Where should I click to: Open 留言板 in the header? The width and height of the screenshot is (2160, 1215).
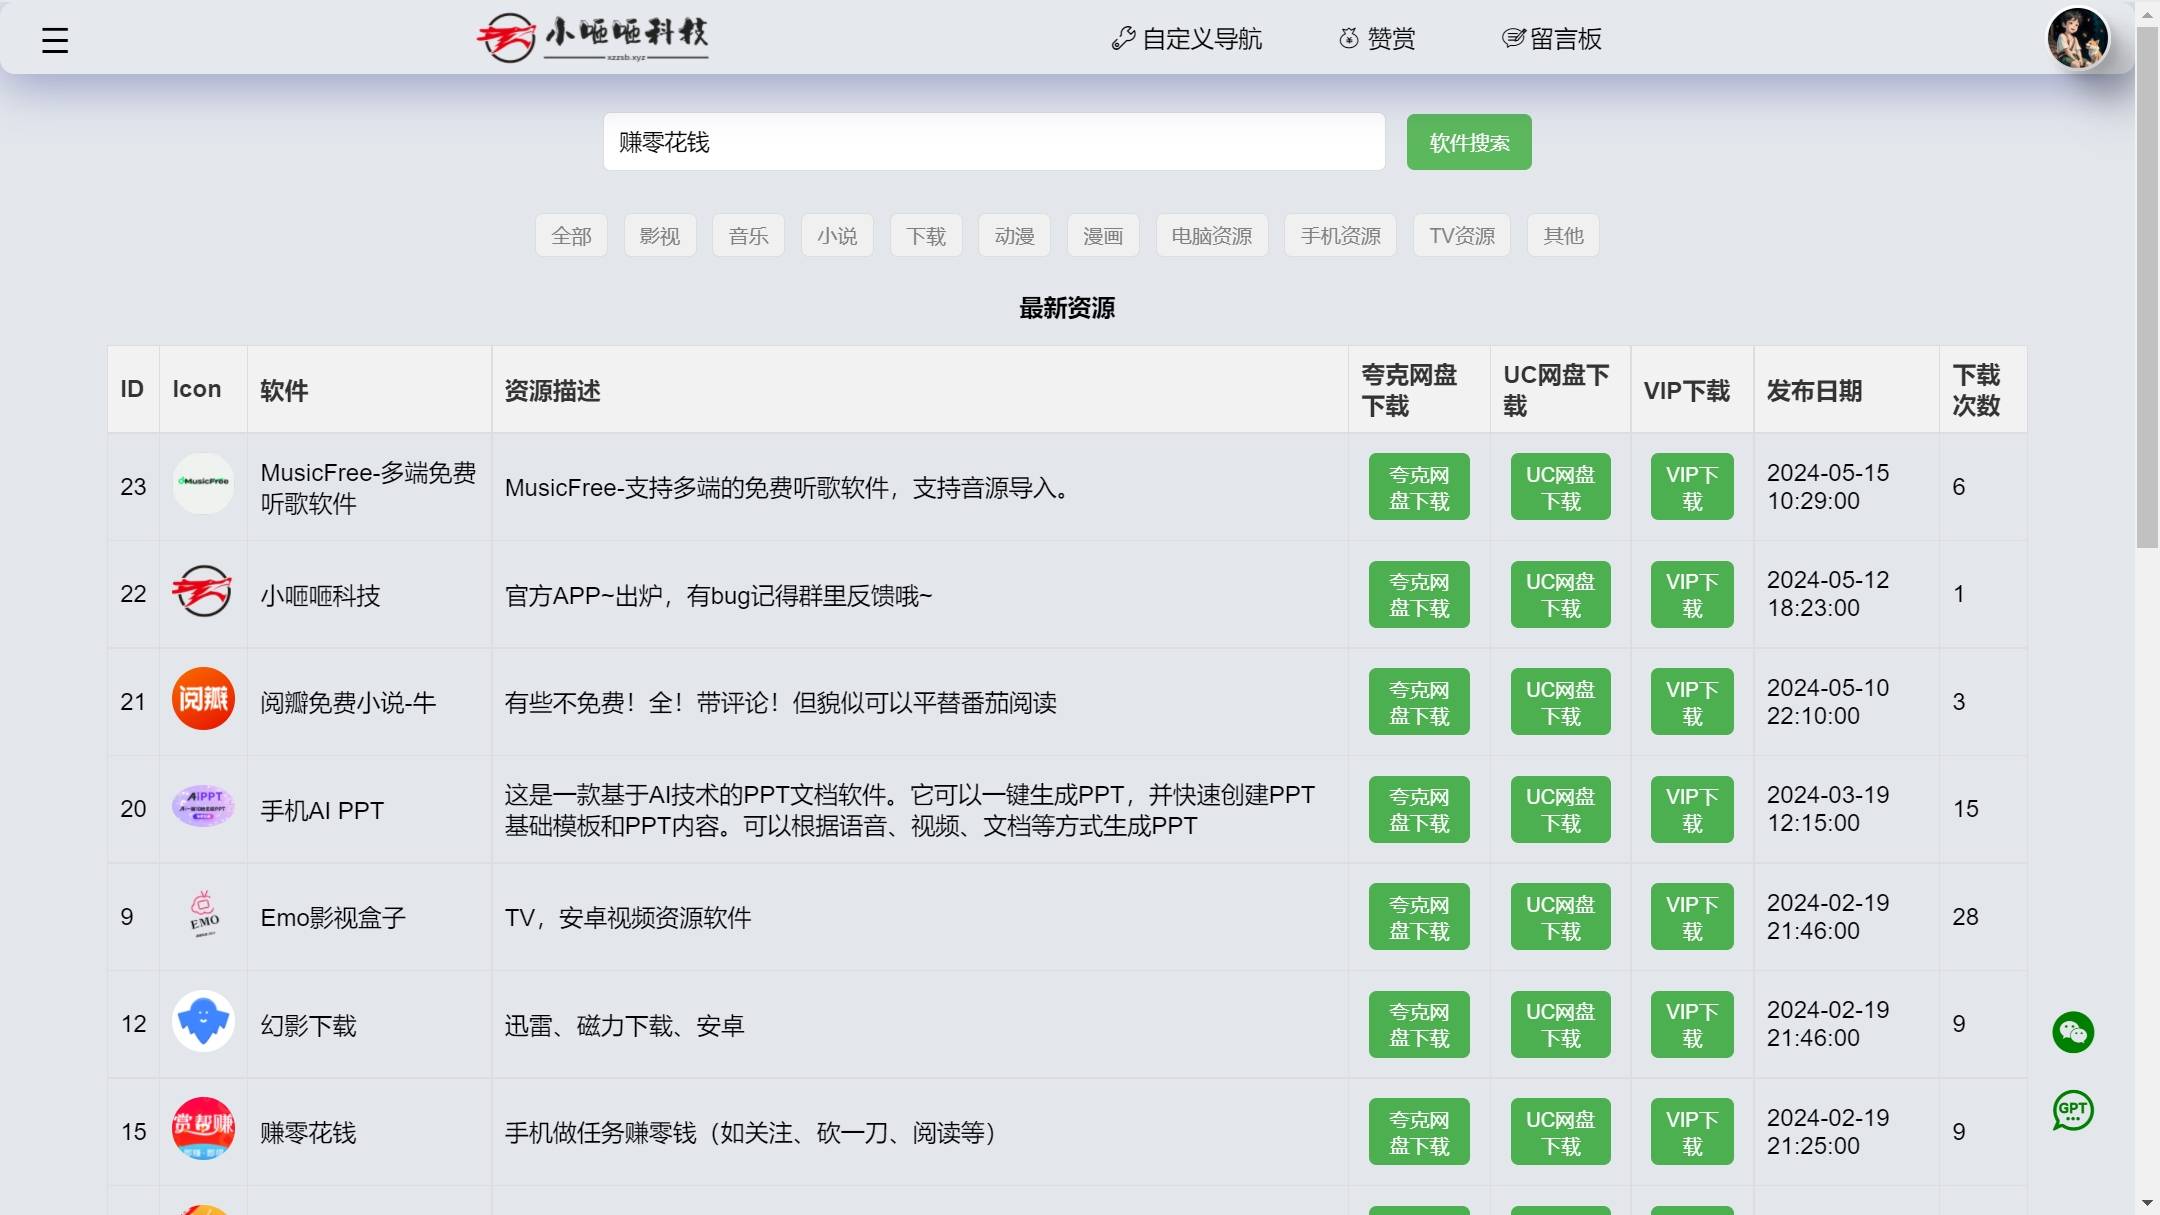coord(1552,39)
